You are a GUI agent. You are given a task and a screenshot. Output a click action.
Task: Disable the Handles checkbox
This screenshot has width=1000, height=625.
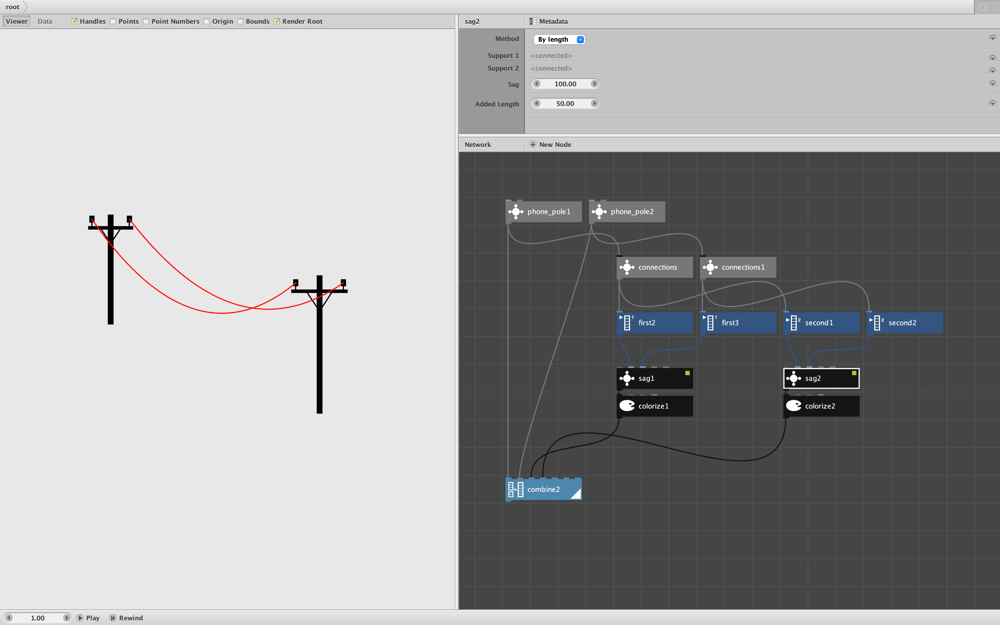pos(74,21)
